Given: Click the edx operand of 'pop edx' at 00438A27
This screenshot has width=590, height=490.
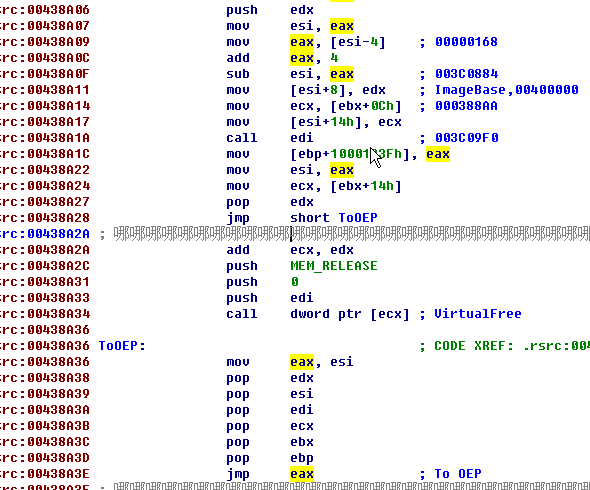Looking at the screenshot, I should (x=302, y=202).
